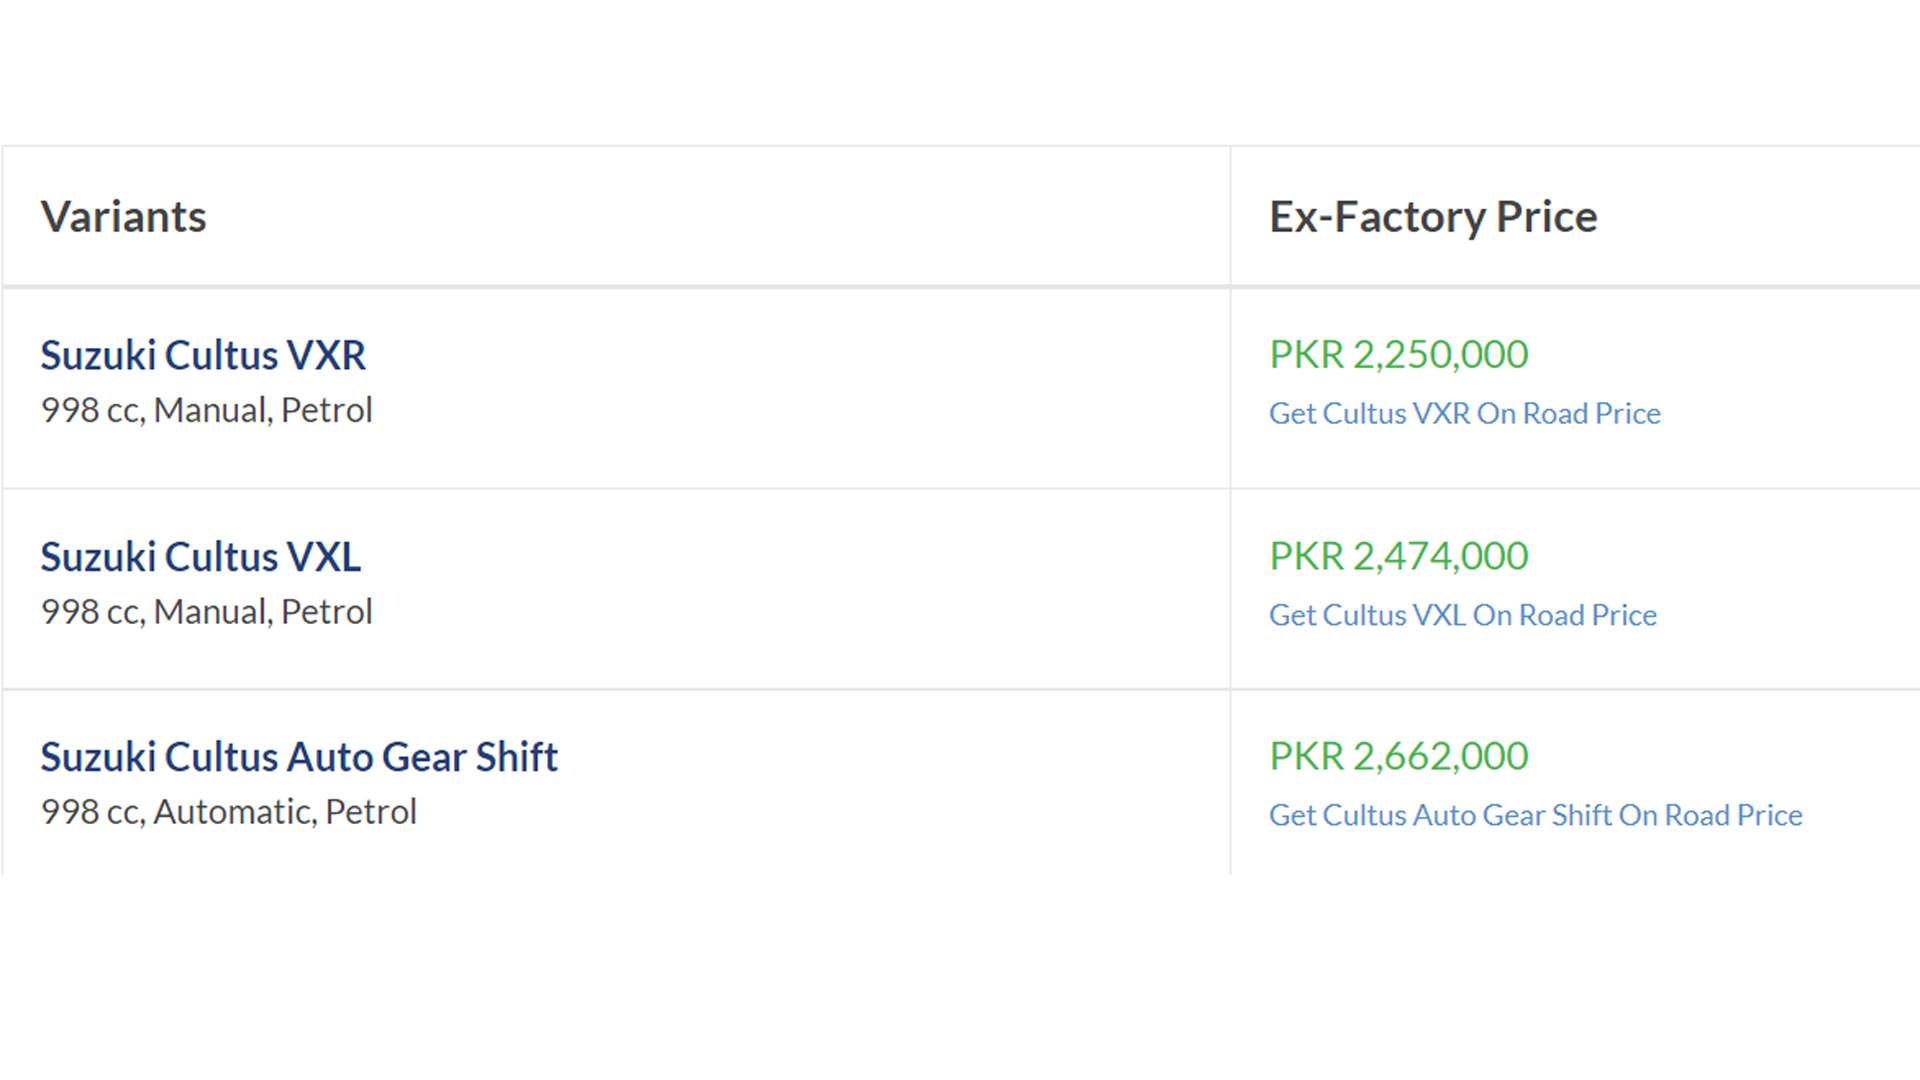Click the table's top border above the Variants header

pyautogui.click(x=600, y=146)
